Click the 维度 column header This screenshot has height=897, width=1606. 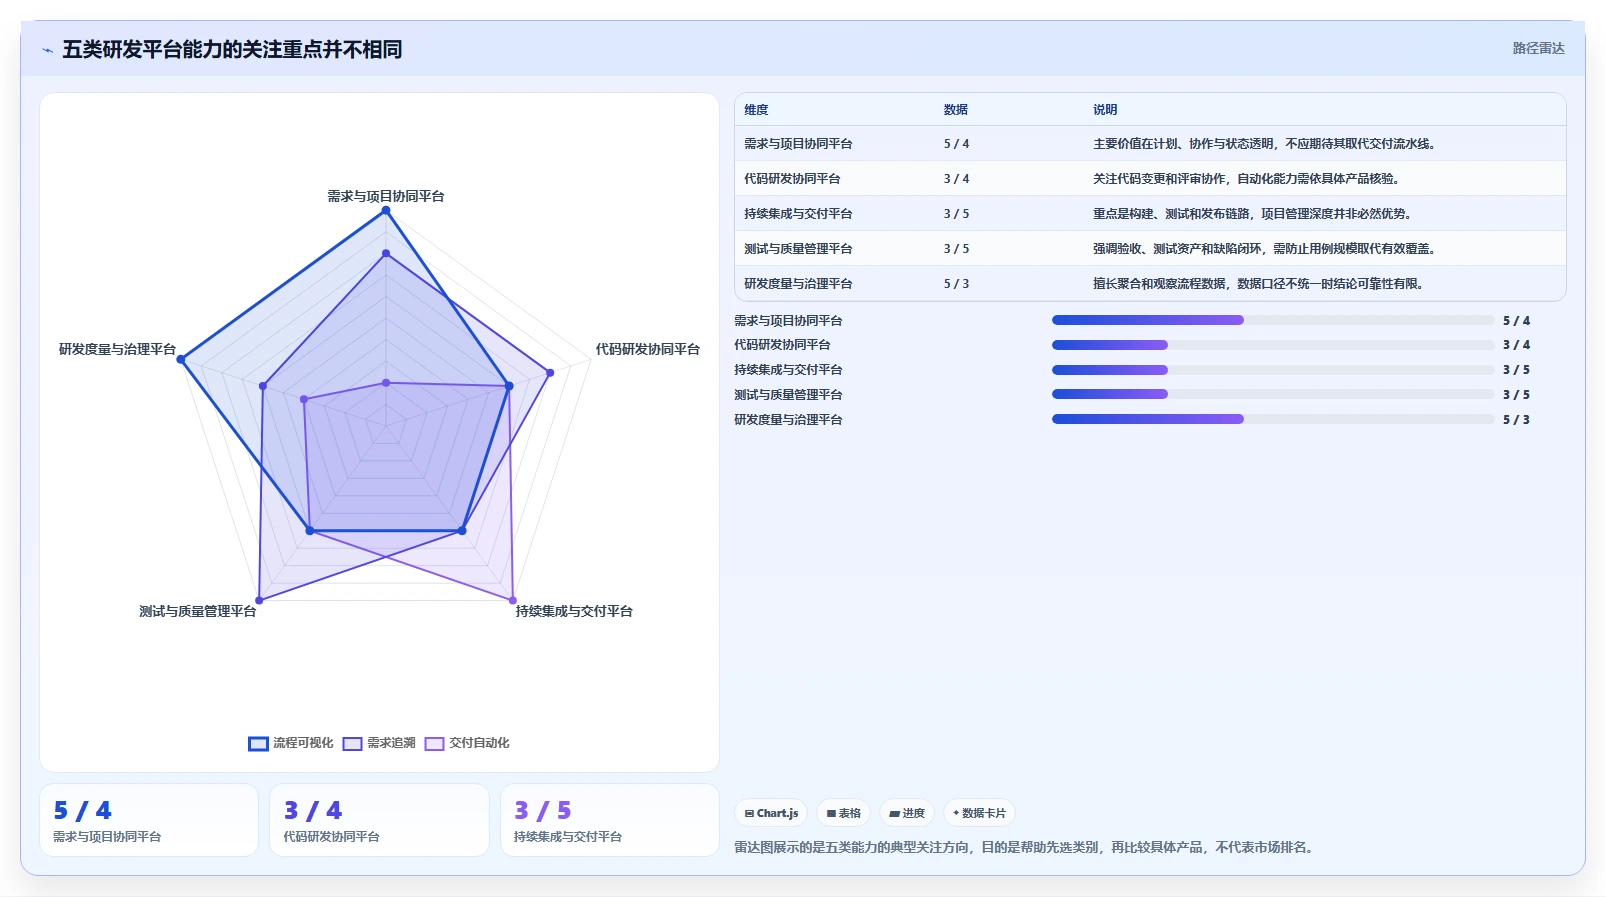(x=756, y=110)
